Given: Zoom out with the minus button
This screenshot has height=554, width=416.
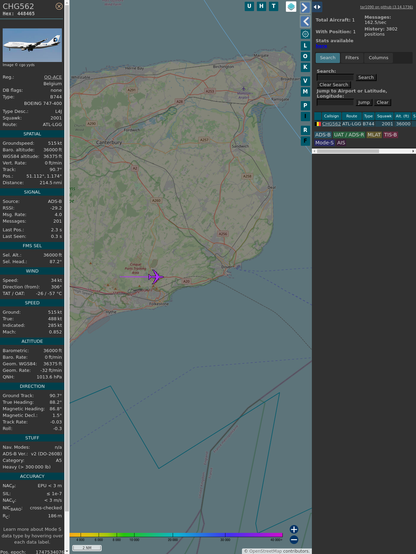Looking at the screenshot, I should [294, 540].
